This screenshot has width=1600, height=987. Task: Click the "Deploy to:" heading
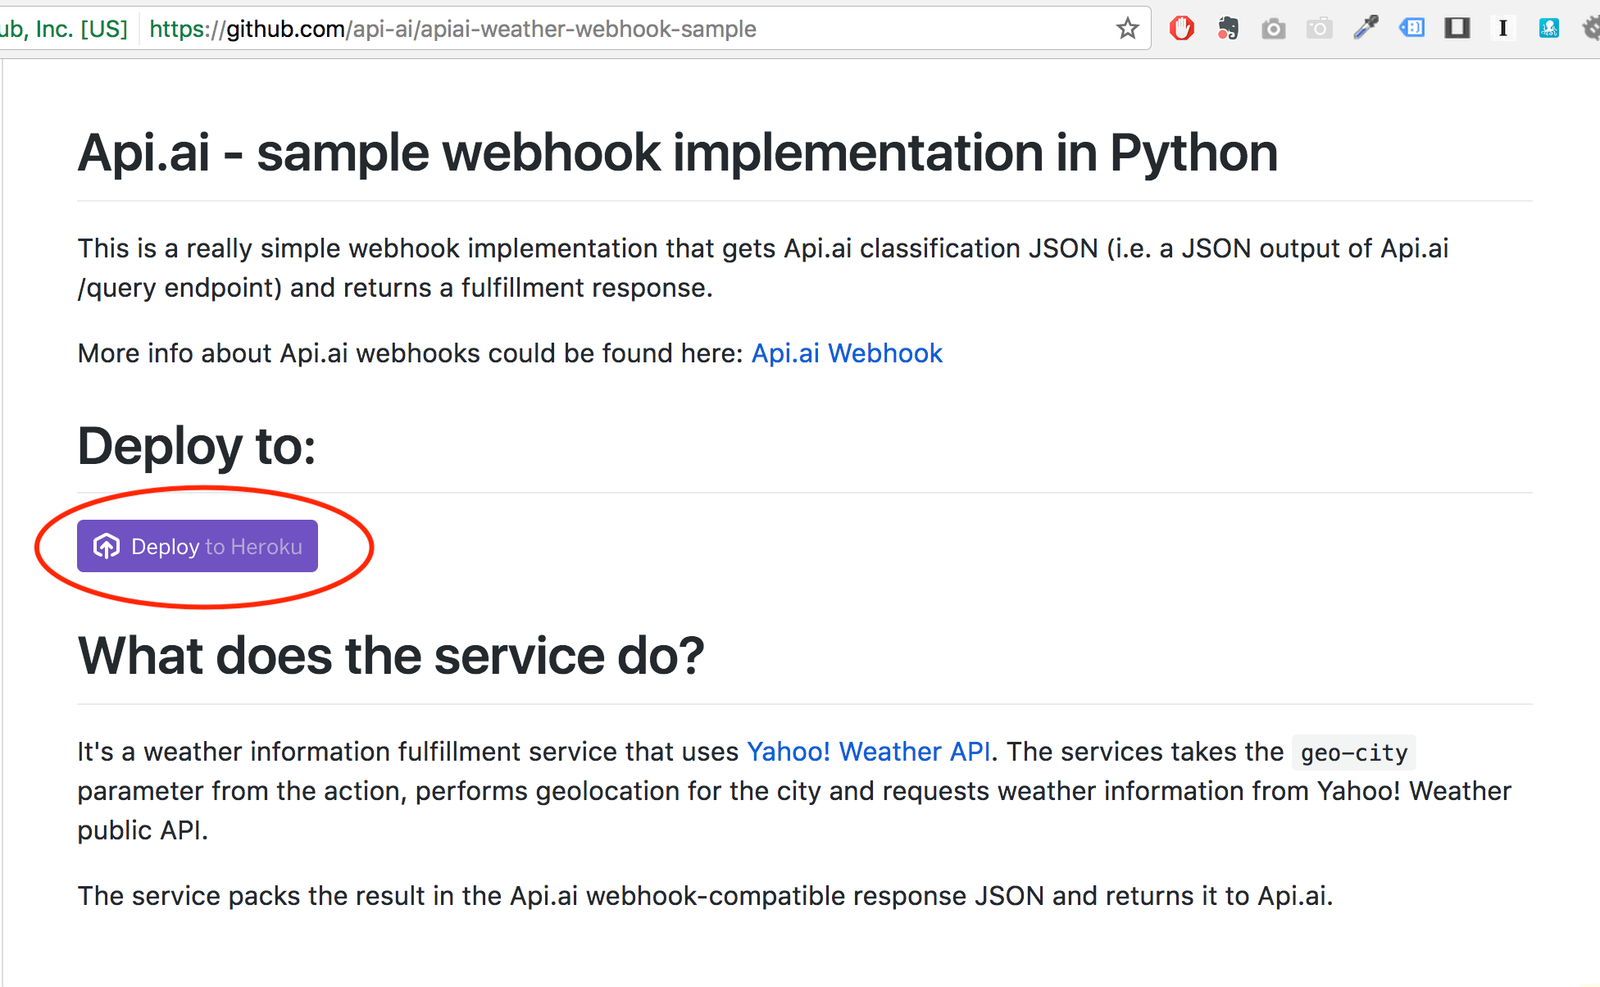[x=197, y=446]
